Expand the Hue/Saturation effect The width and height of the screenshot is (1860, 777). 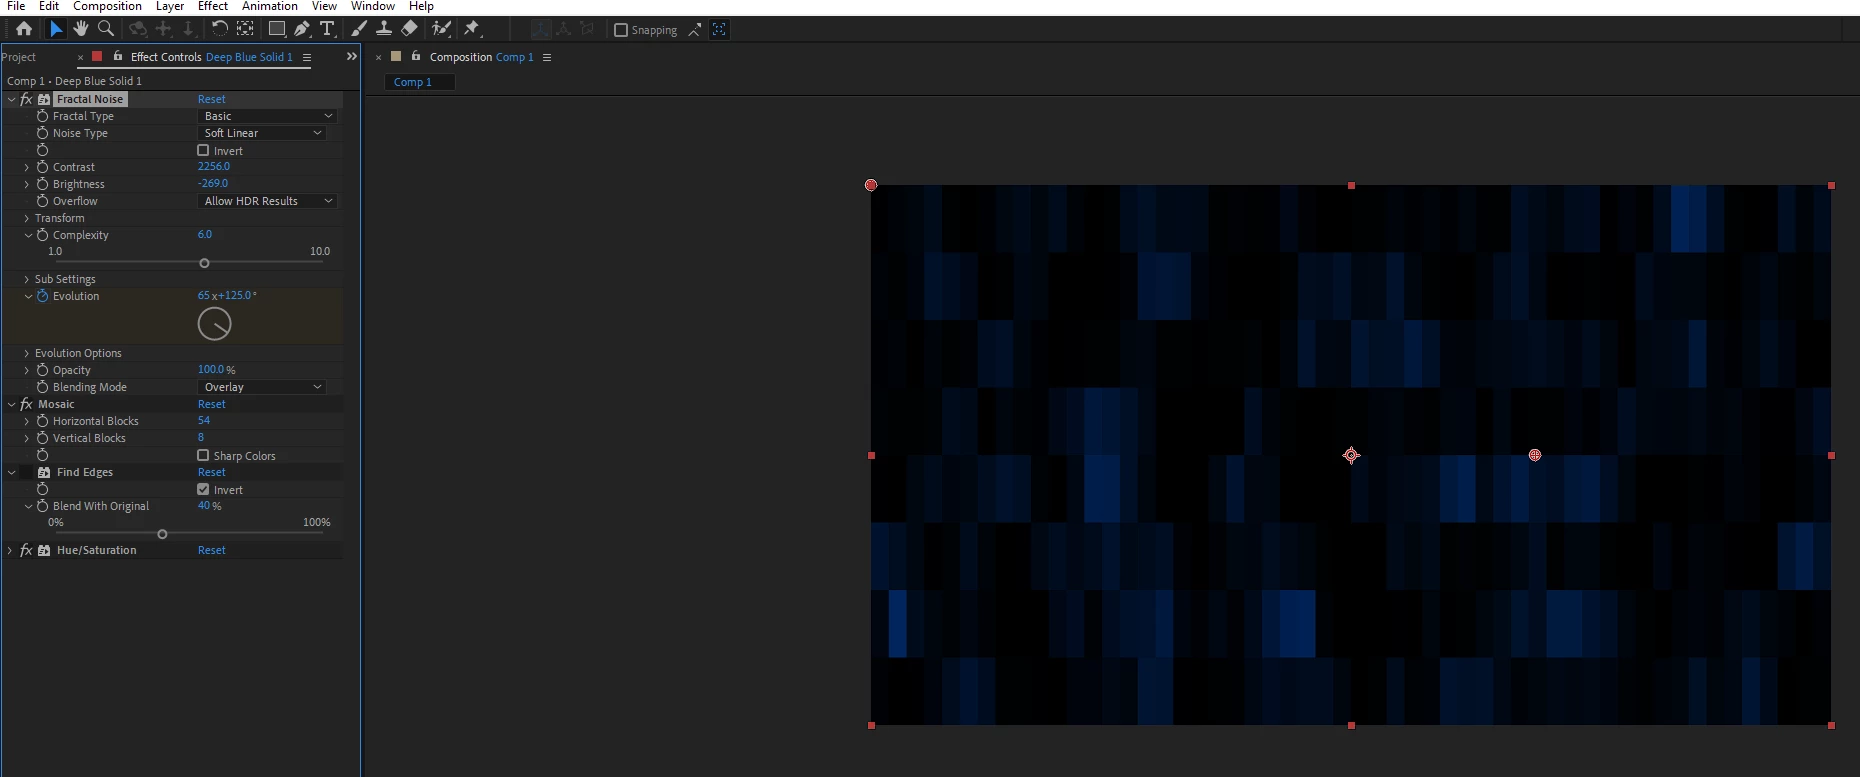click(x=11, y=550)
